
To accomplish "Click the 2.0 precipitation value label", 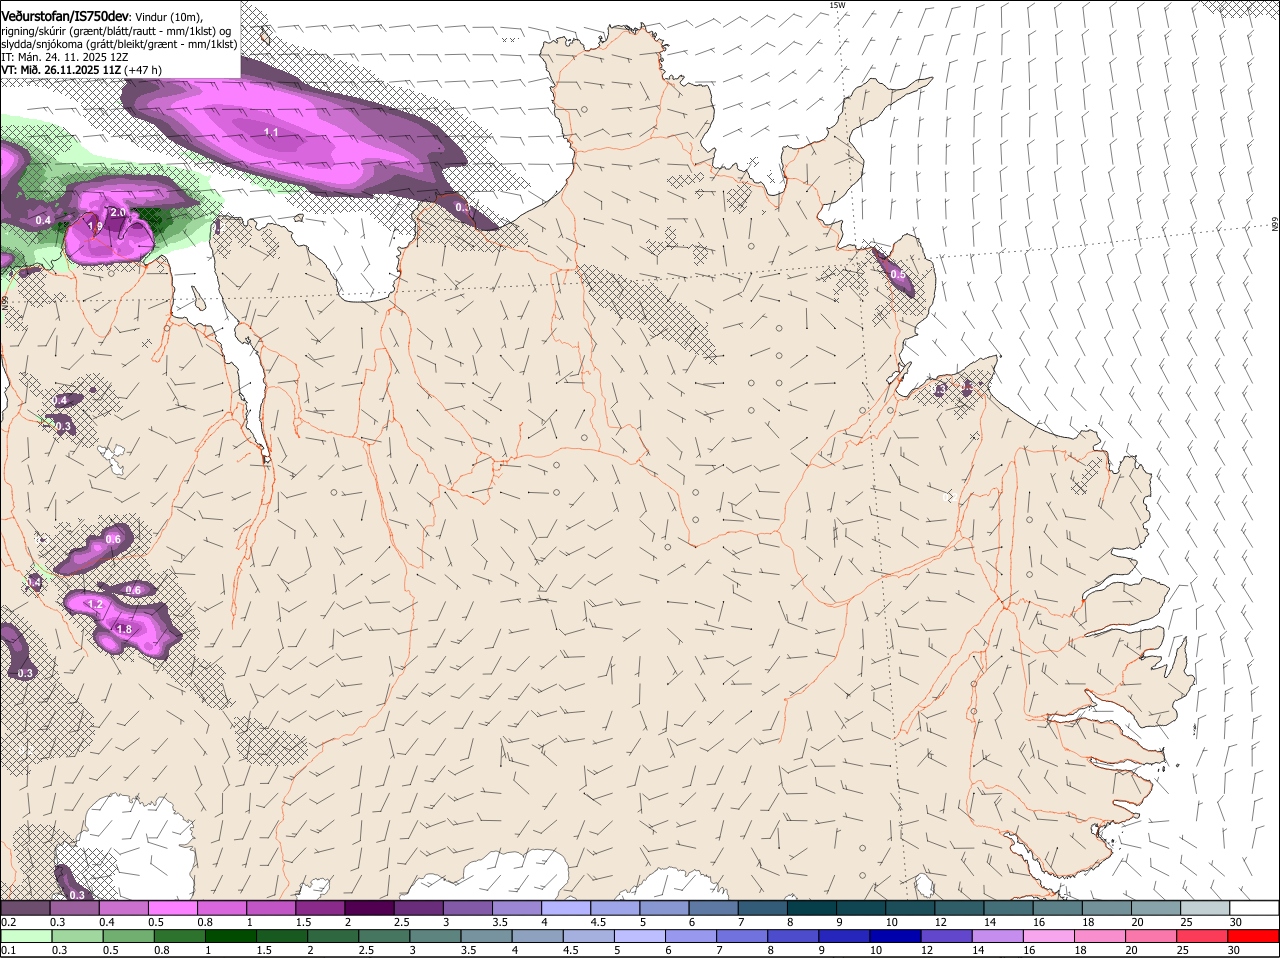I will 118,213.
